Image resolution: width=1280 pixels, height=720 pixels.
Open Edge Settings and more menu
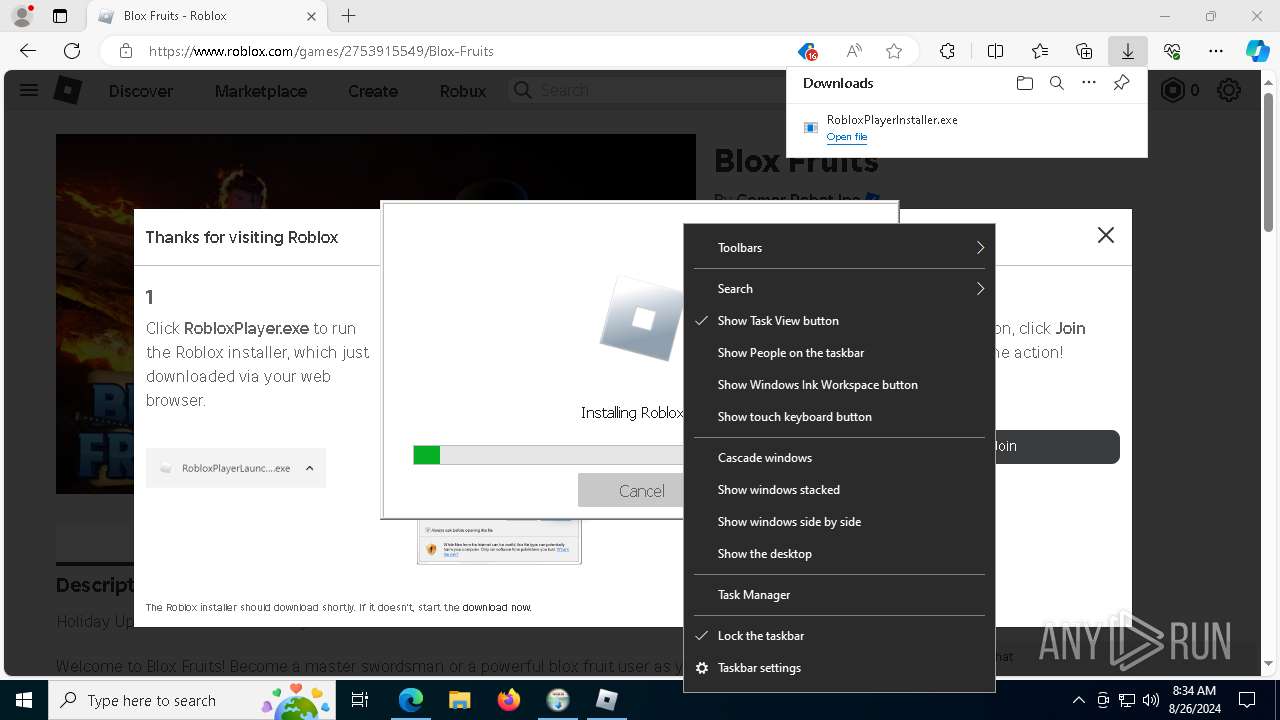[1216, 51]
